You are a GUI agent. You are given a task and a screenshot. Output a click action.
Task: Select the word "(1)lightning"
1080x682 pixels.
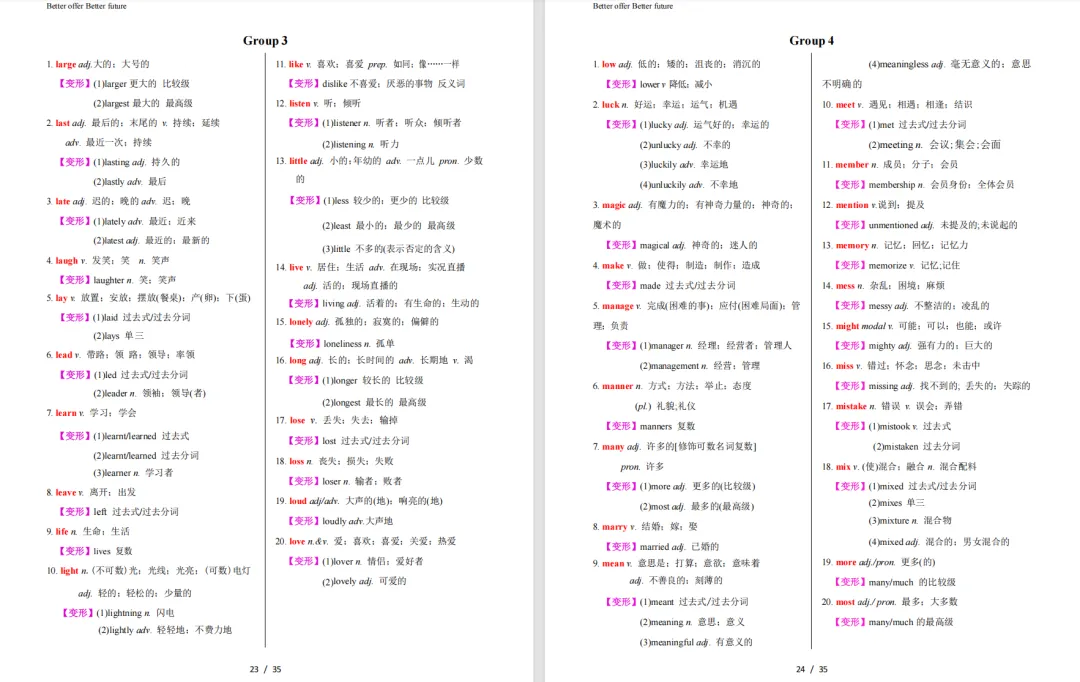[x=119, y=612]
